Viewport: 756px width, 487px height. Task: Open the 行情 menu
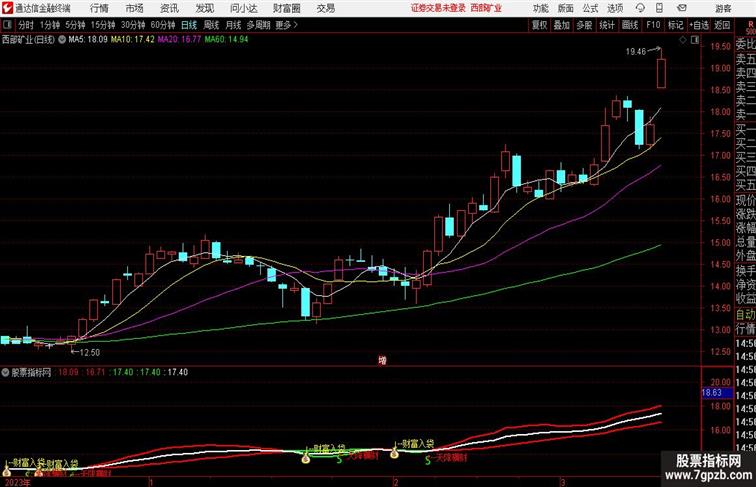tap(99, 8)
